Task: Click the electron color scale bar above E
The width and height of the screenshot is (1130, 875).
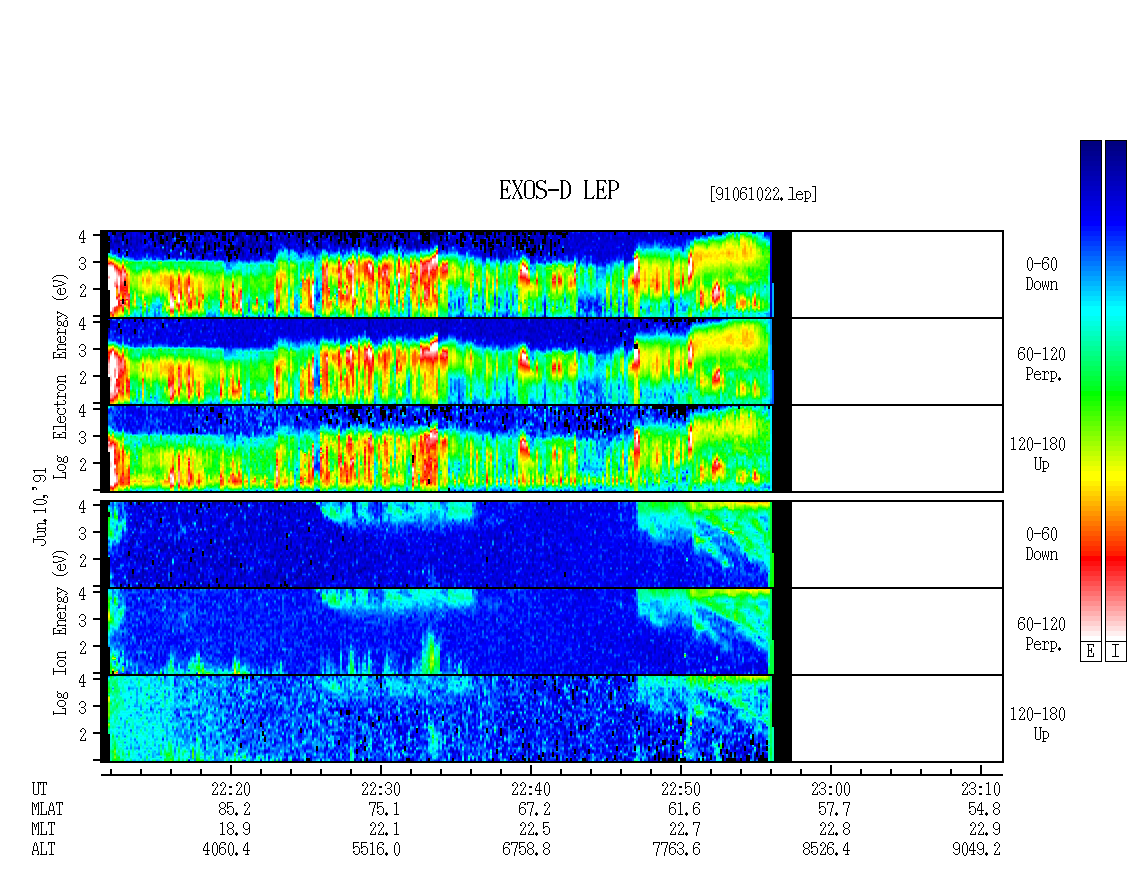Action: tap(1090, 389)
